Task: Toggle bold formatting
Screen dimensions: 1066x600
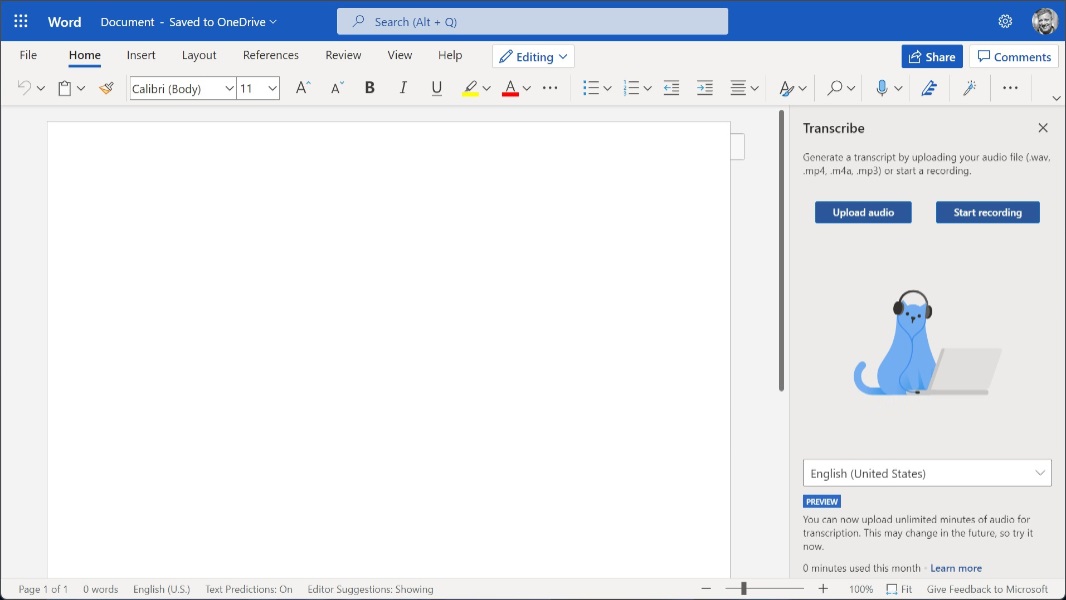Action: 369,88
